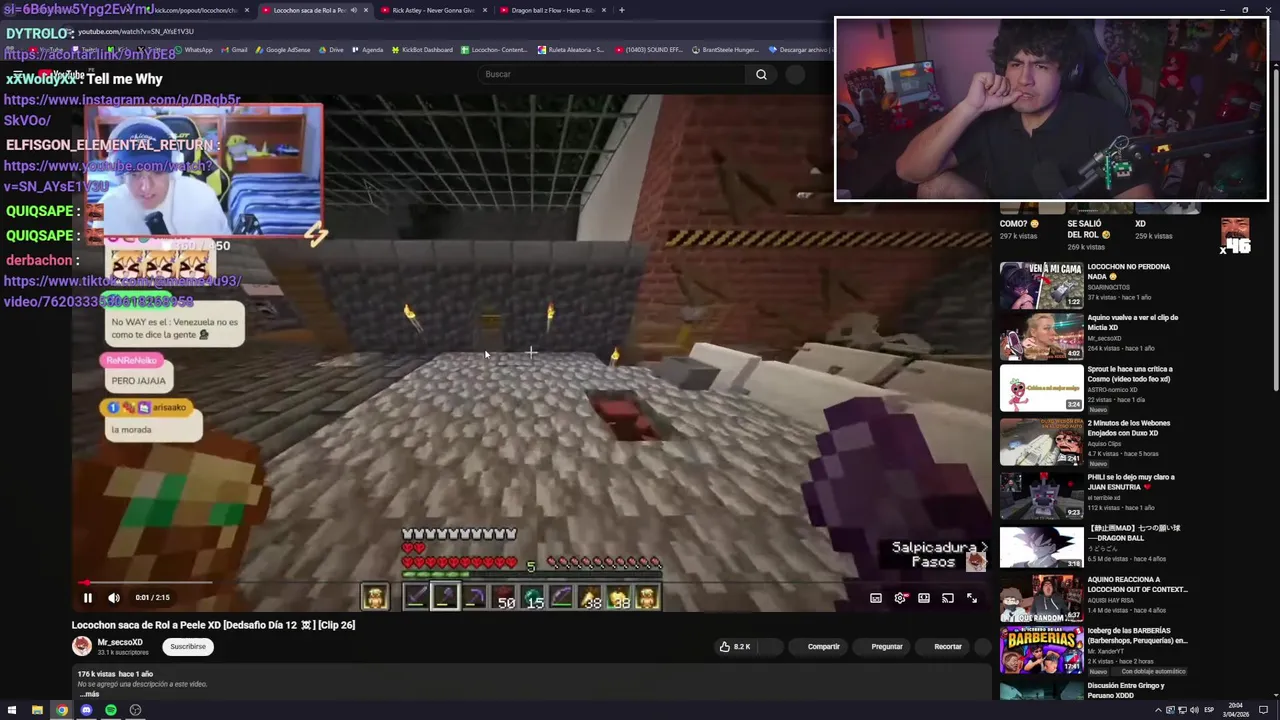Viewport: 1280px width, 720px height.
Task: Click the 20:04 taskbar clock
Action: pos(1237,711)
